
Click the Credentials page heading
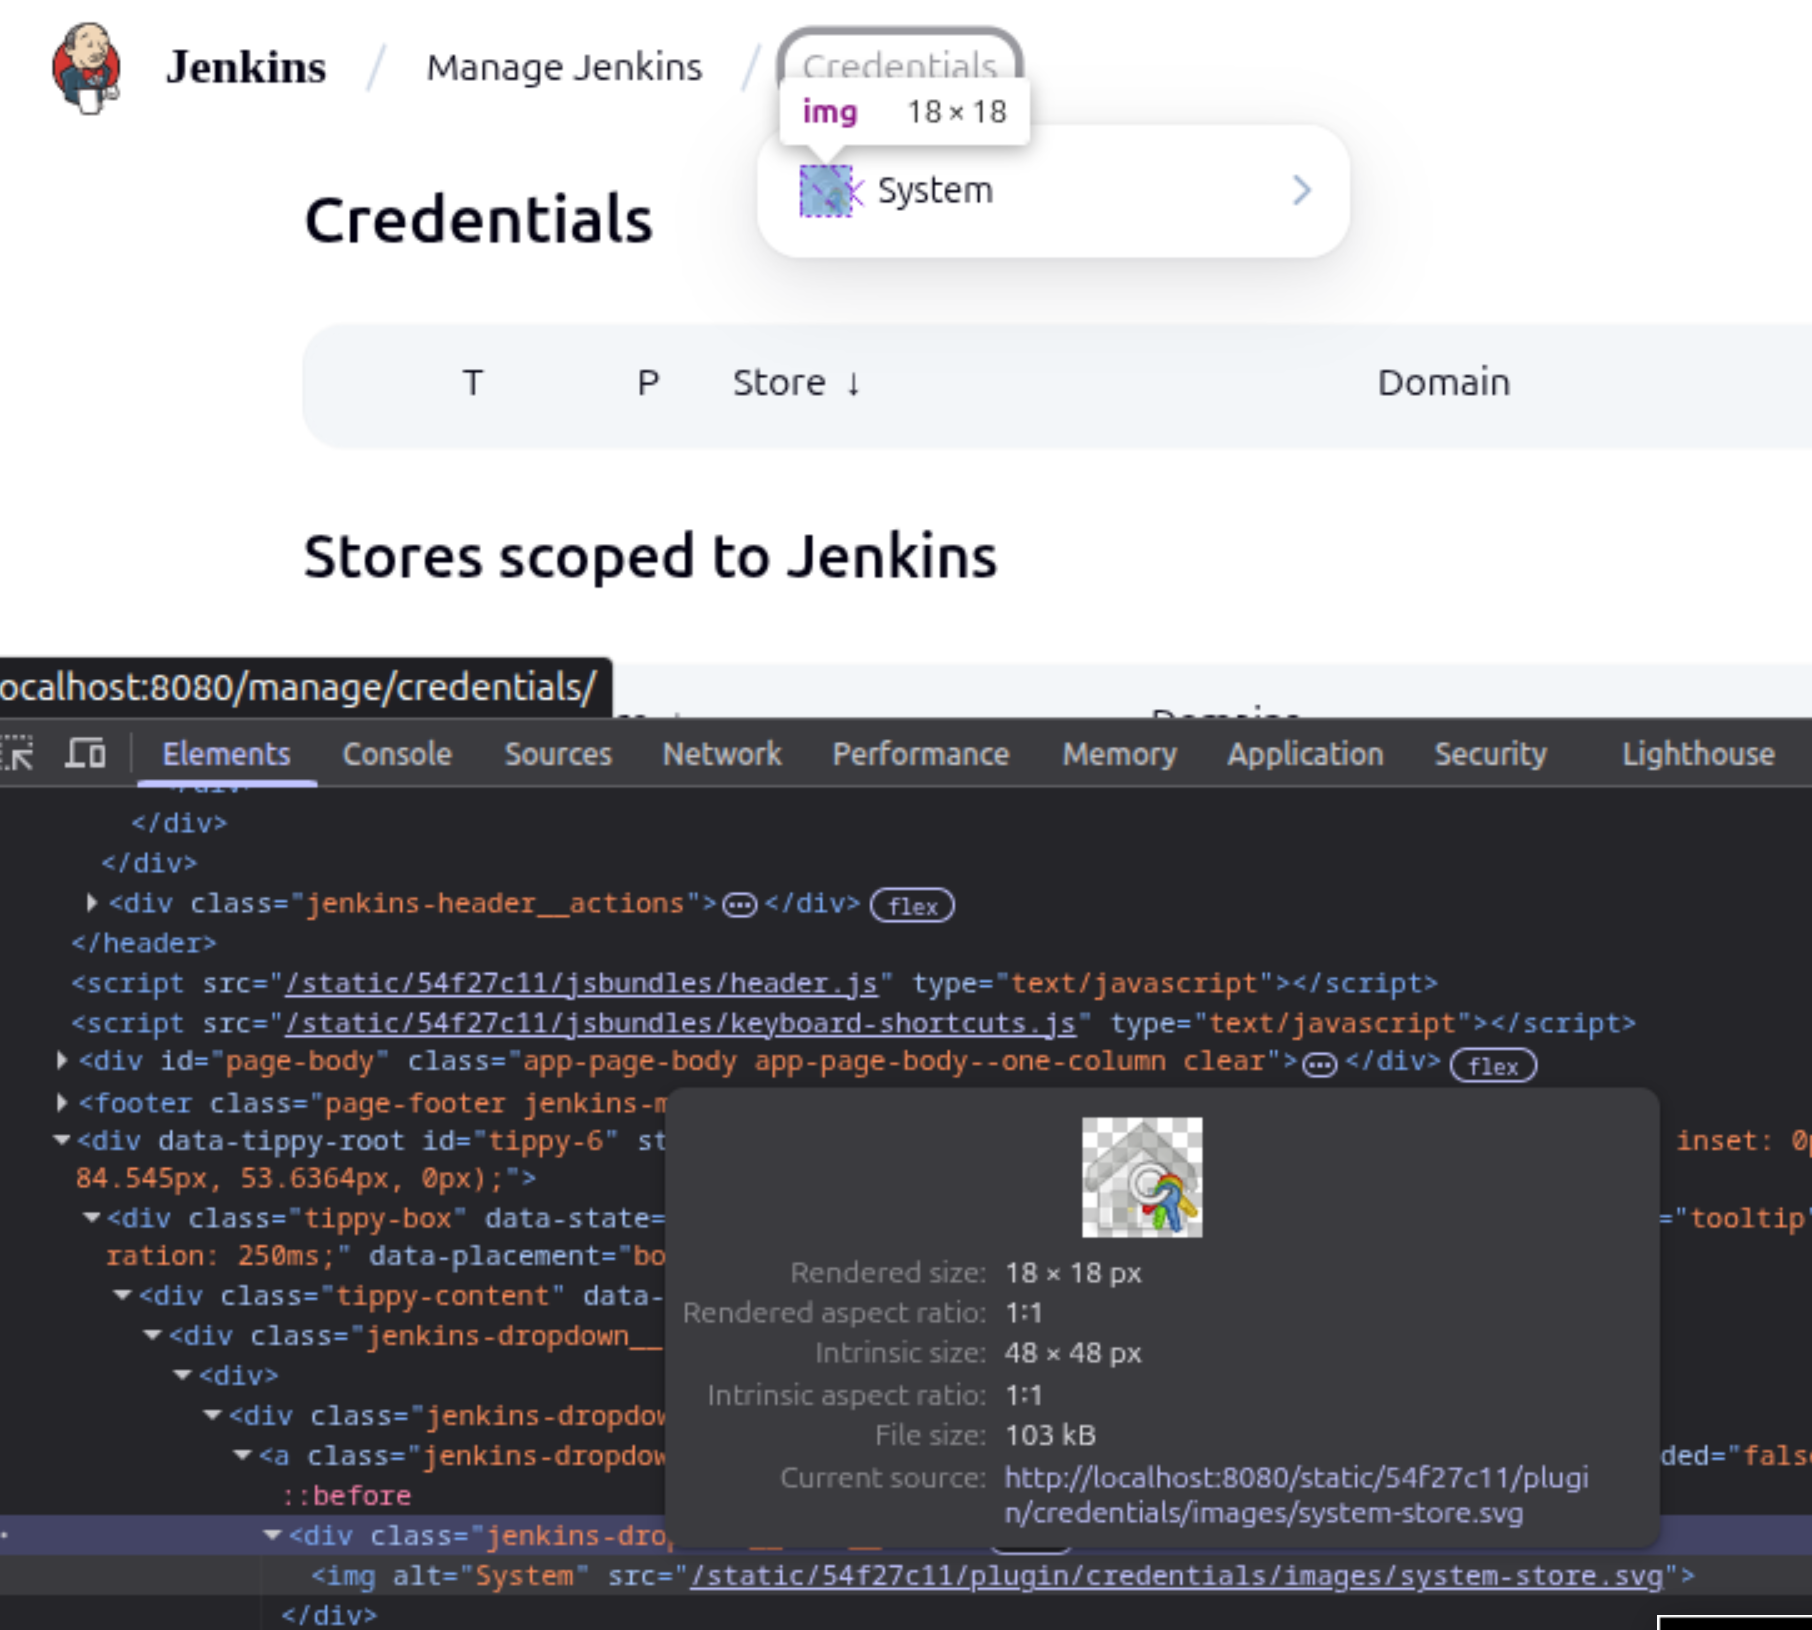[x=478, y=219]
